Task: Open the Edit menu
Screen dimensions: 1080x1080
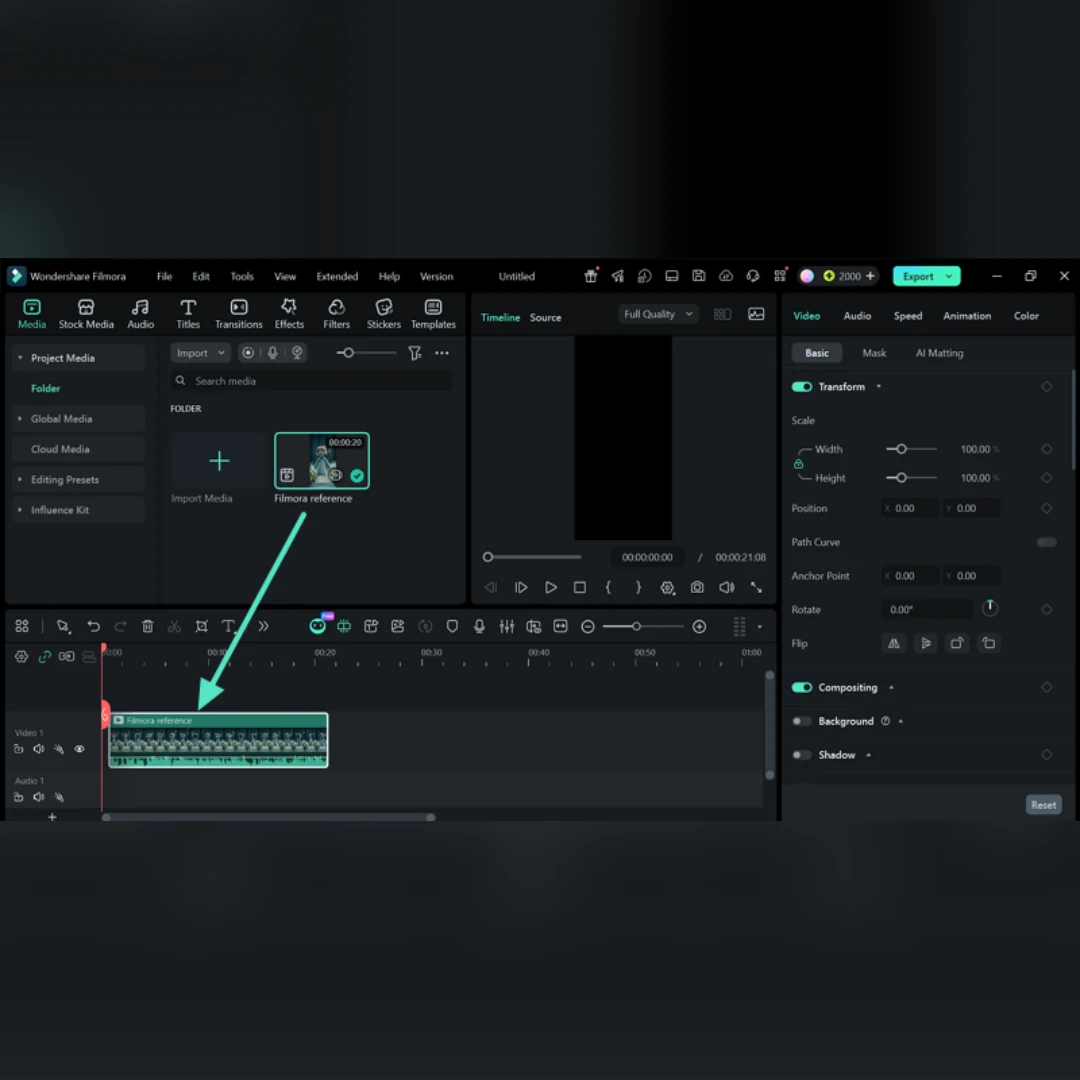Action: point(200,276)
